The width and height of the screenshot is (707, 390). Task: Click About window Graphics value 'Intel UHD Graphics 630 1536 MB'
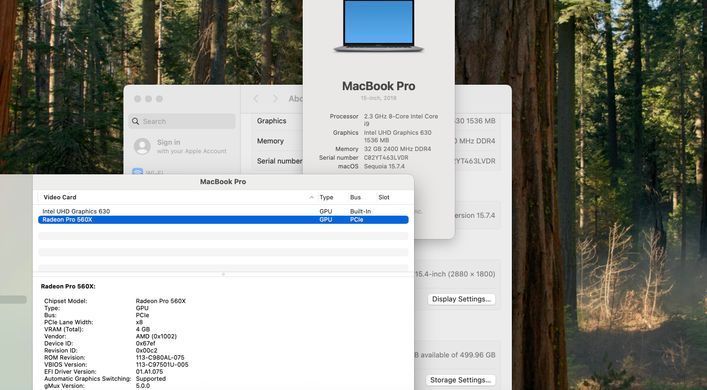point(397,136)
